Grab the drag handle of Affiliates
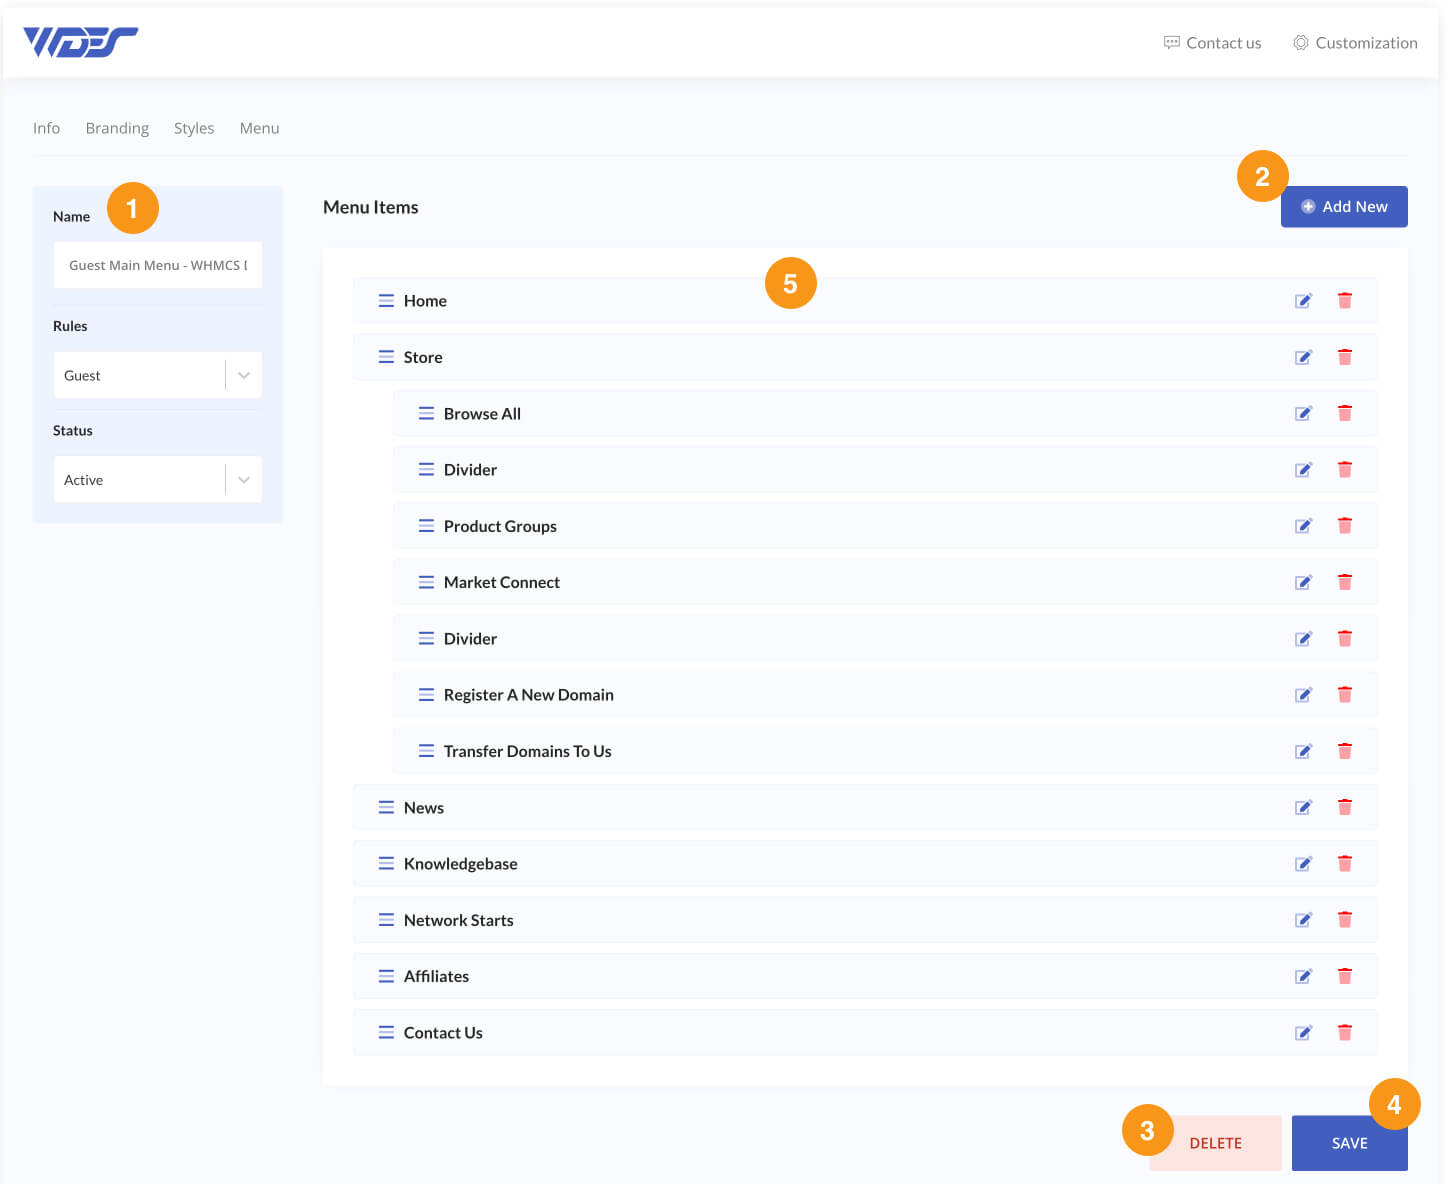This screenshot has width=1446, height=1184. point(387,975)
